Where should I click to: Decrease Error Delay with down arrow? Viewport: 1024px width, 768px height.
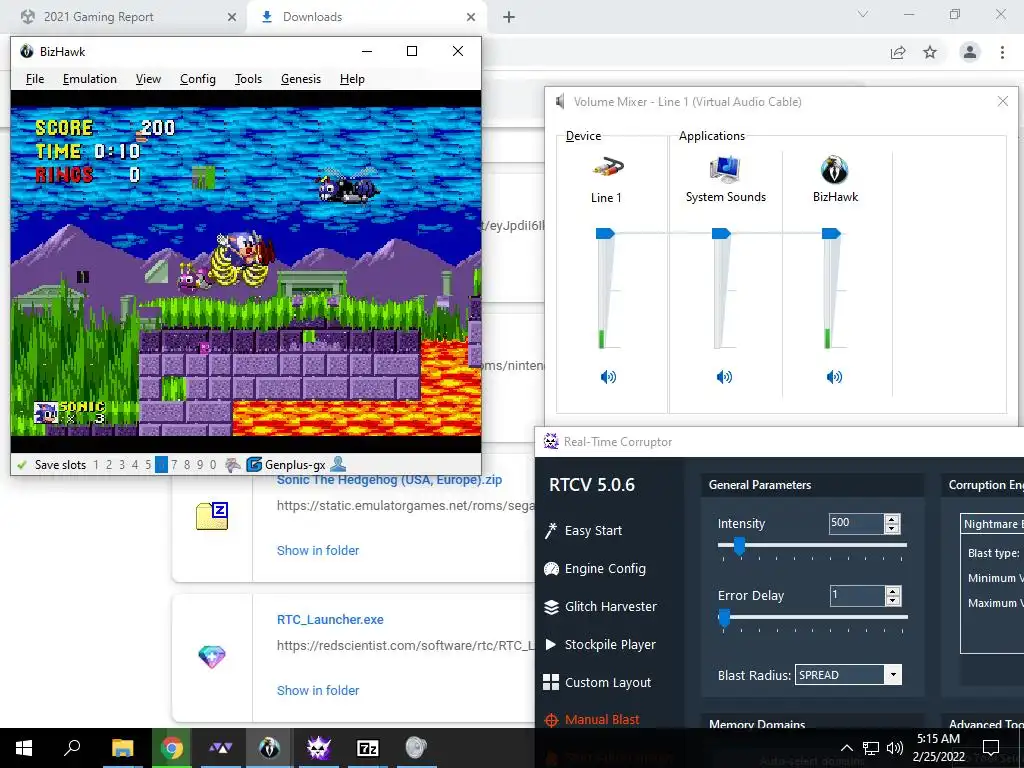(892, 600)
